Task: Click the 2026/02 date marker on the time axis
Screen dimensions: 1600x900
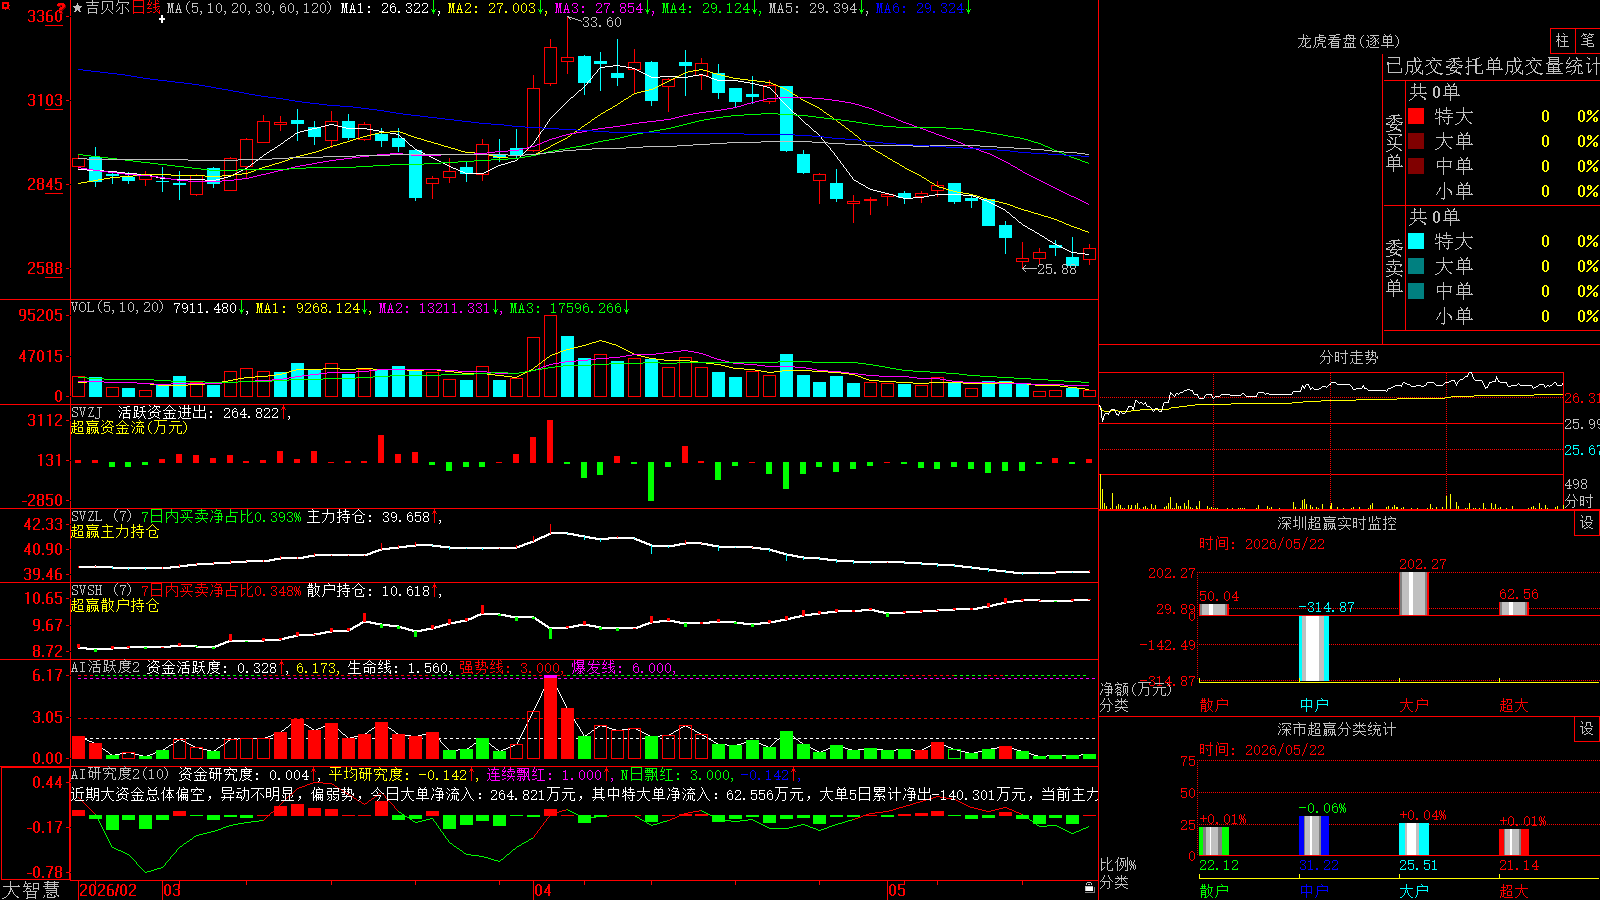Action: 108,890
